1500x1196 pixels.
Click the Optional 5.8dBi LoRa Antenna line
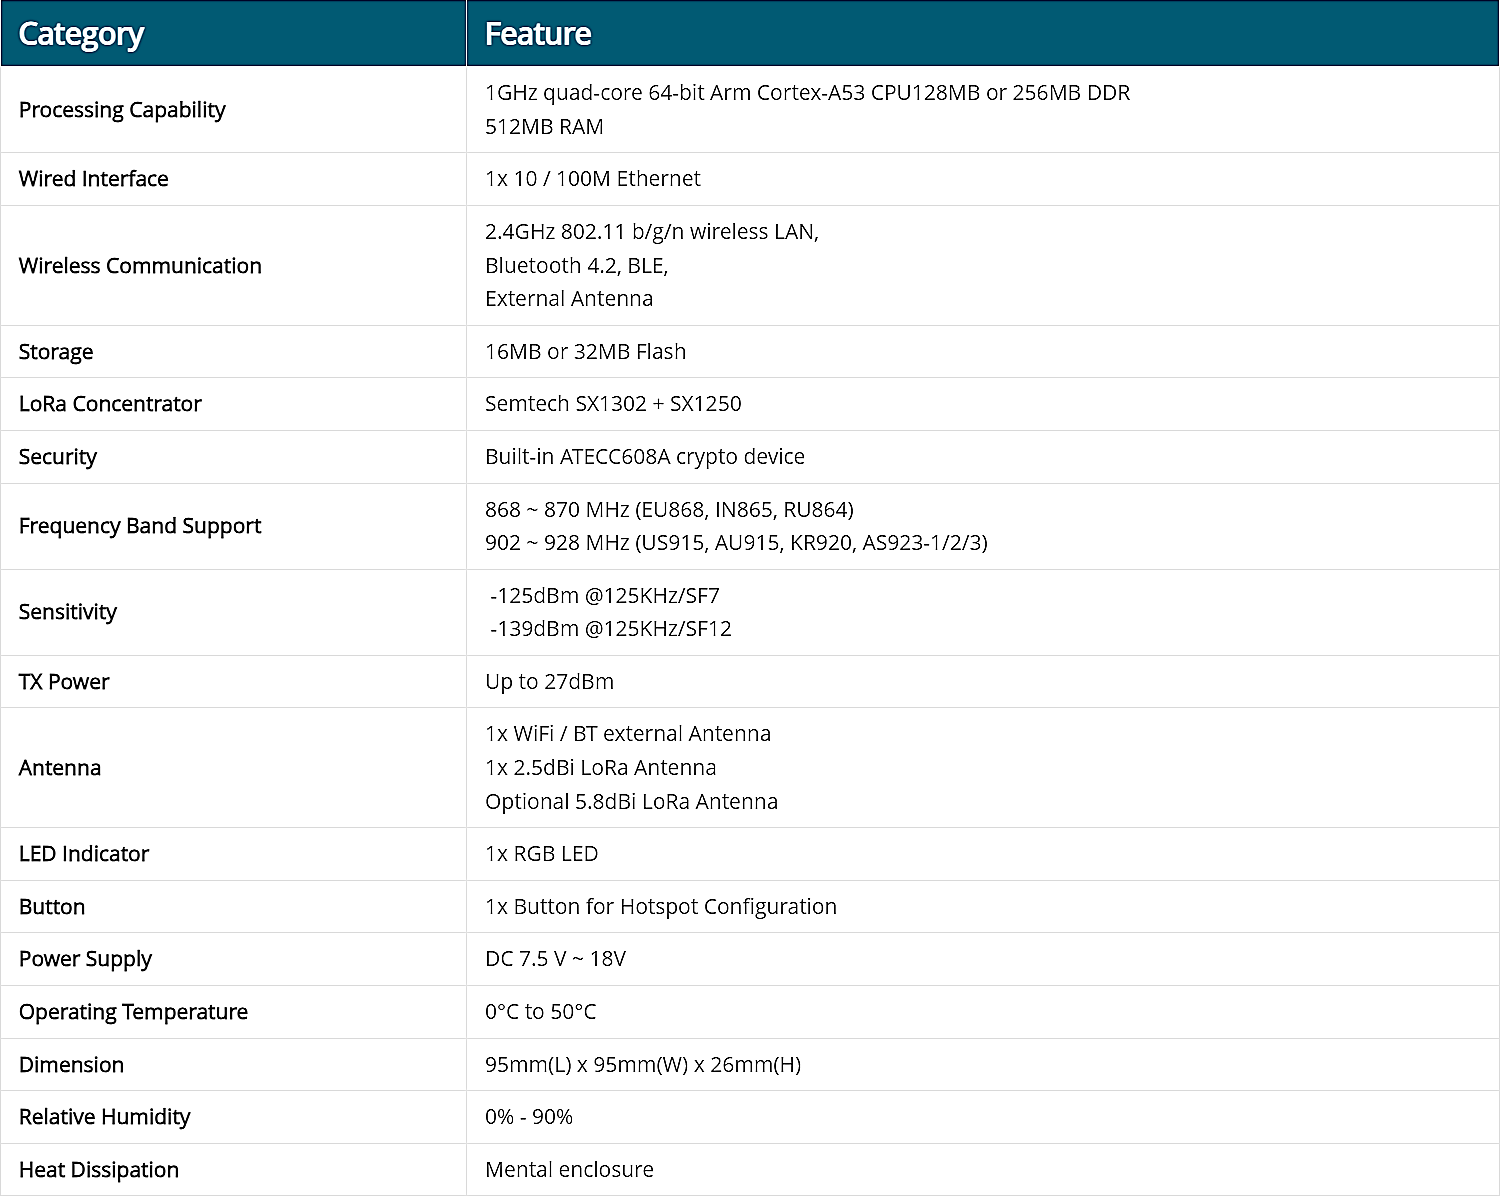tap(631, 802)
